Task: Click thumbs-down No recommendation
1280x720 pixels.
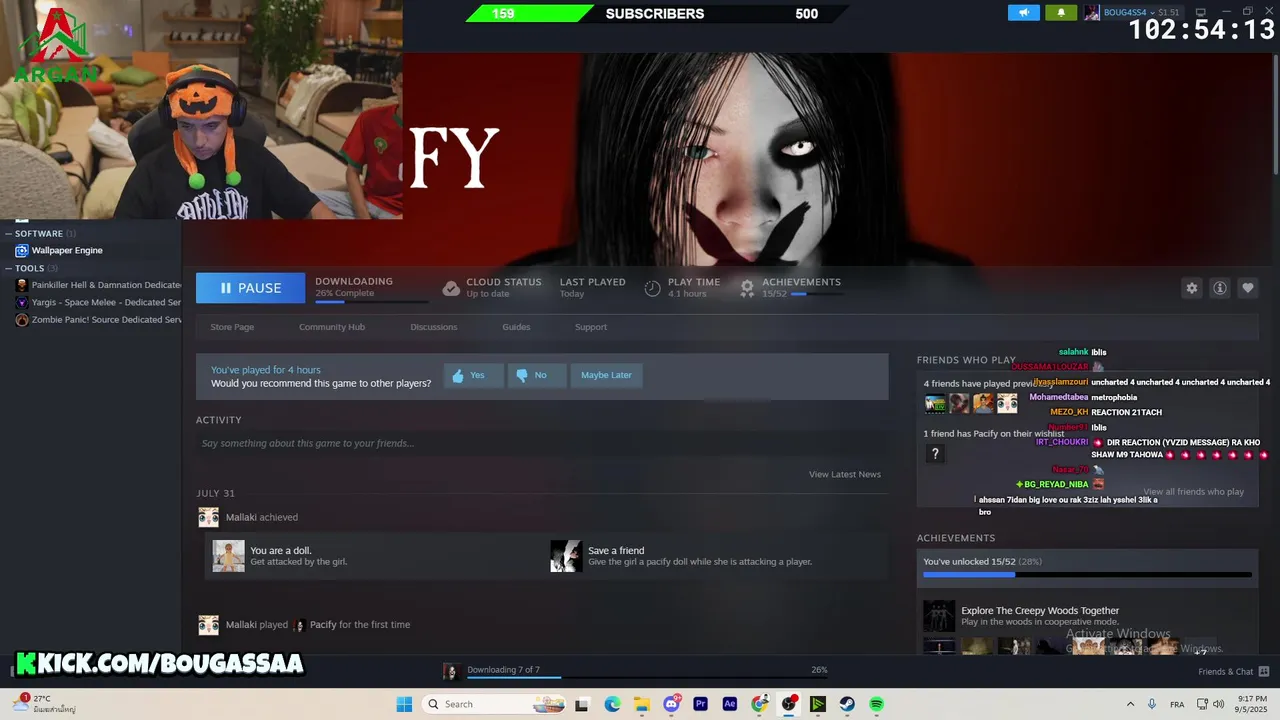Action: point(537,375)
